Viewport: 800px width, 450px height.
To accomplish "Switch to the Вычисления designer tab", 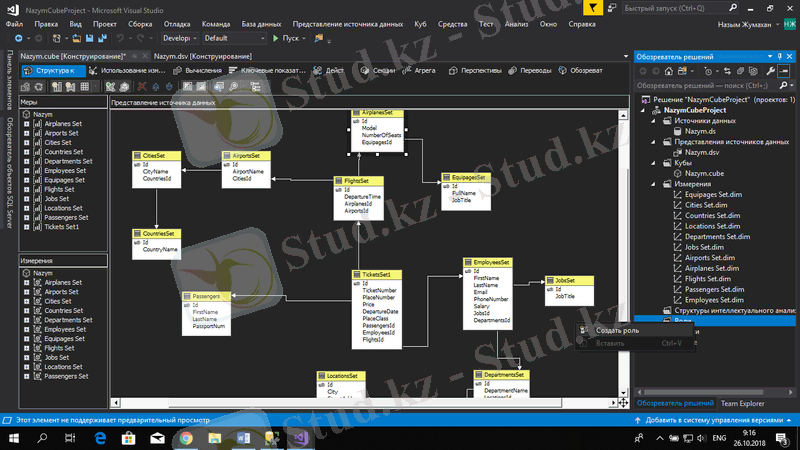I will (198, 70).
